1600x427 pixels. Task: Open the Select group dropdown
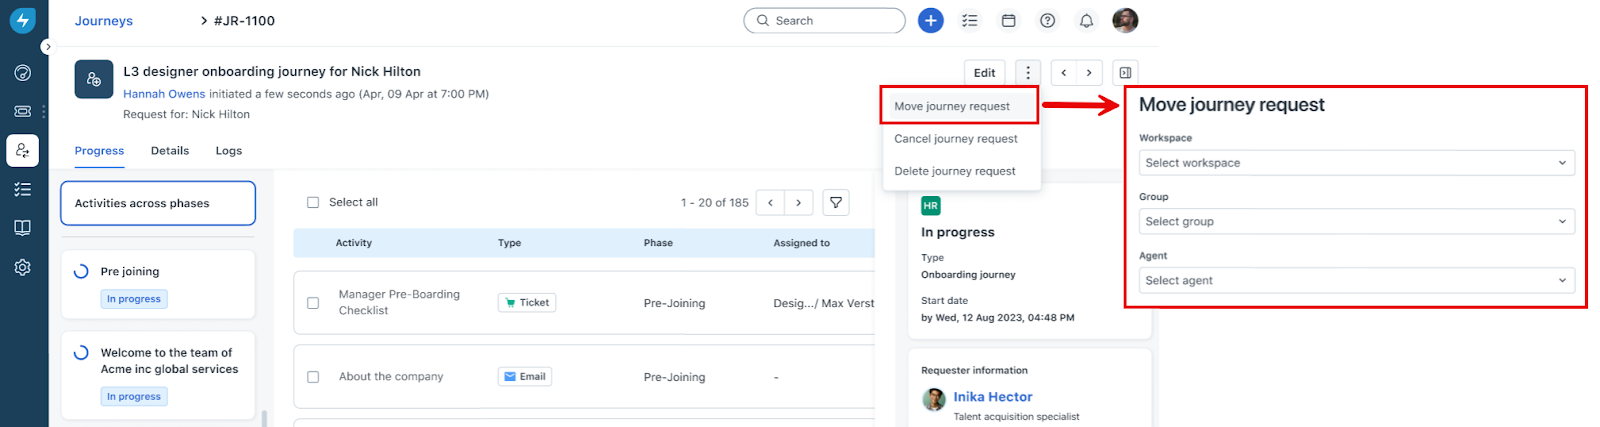tap(1357, 221)
